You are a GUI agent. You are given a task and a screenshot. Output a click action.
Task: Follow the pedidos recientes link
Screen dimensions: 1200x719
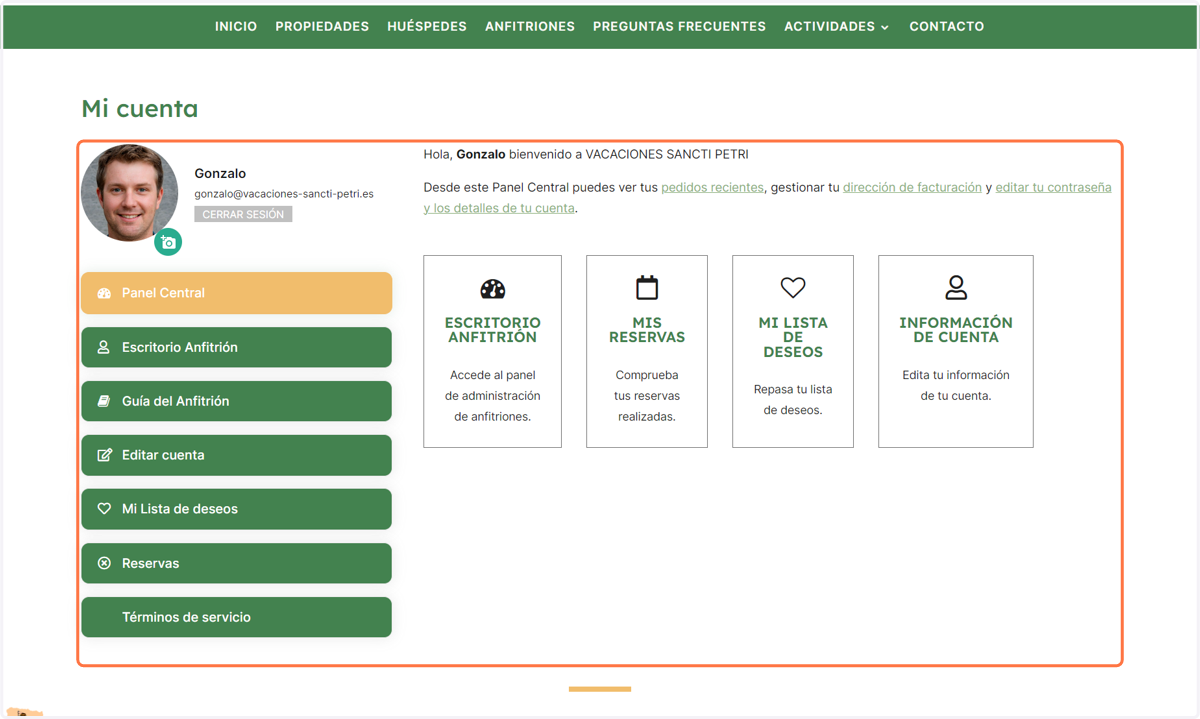click(712, 187)
